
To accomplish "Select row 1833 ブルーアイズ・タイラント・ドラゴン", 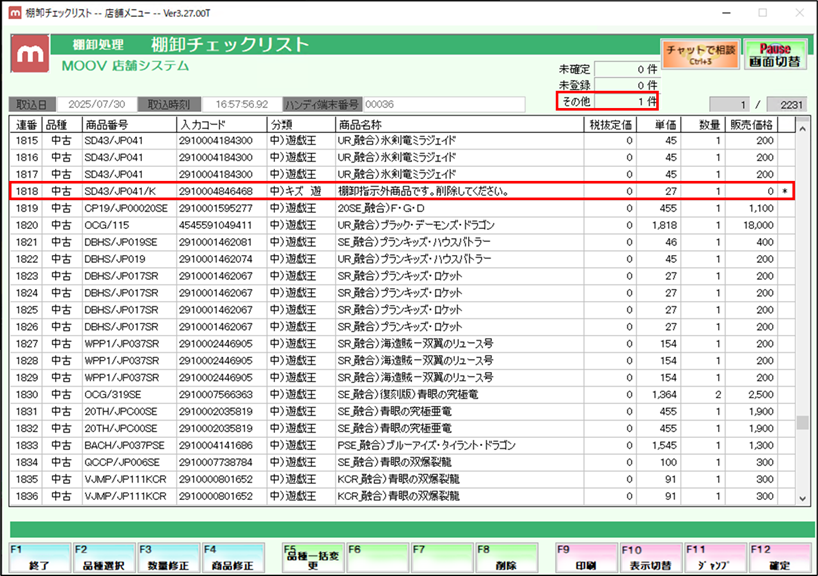I will [x=402, y=445].
